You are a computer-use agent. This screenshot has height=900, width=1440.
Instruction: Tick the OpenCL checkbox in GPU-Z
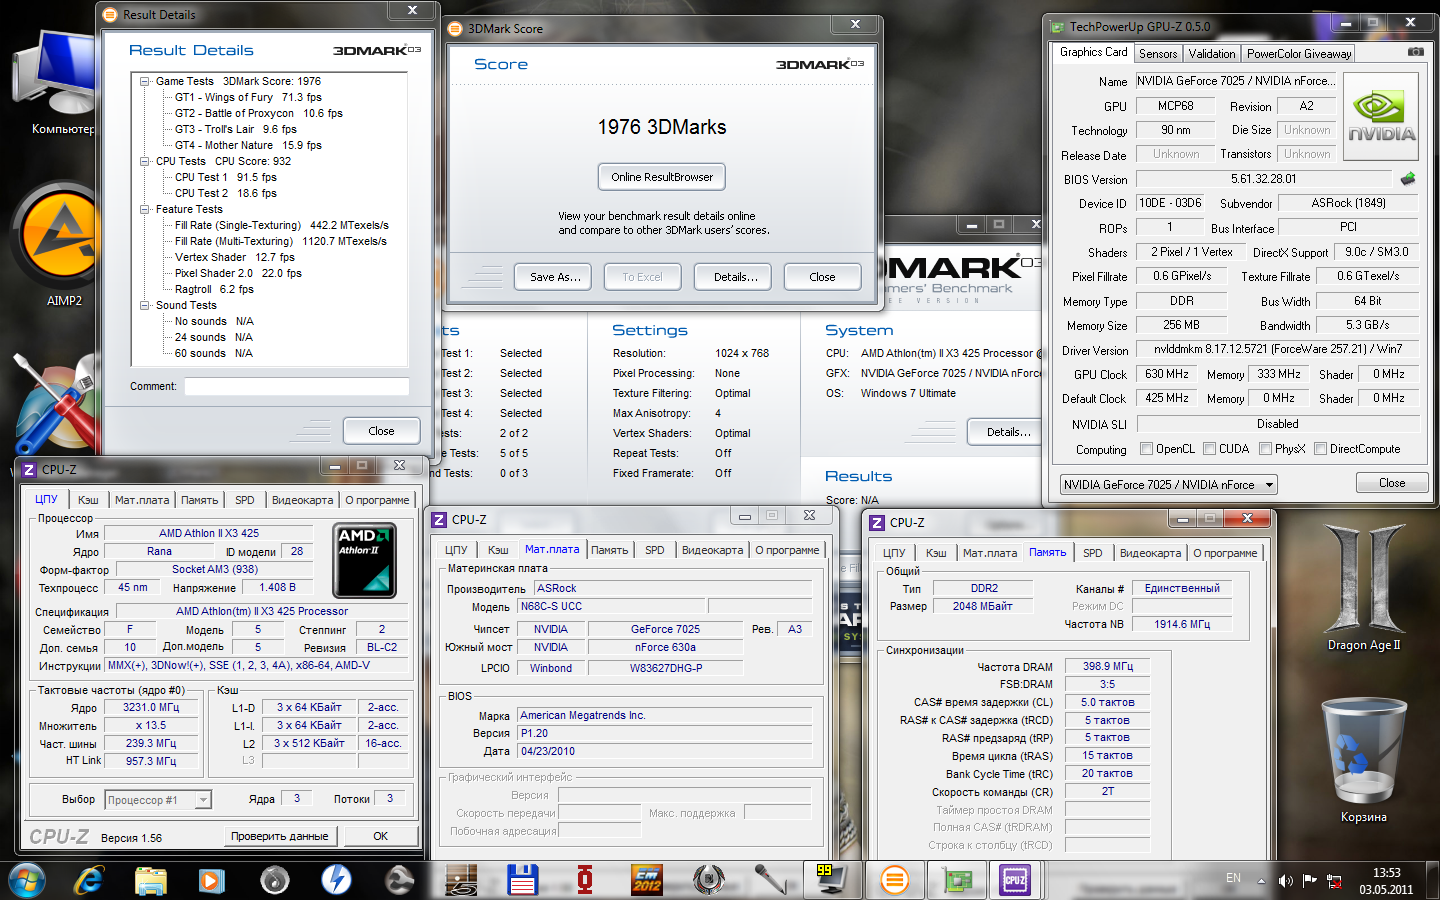tap(1147, 449)
